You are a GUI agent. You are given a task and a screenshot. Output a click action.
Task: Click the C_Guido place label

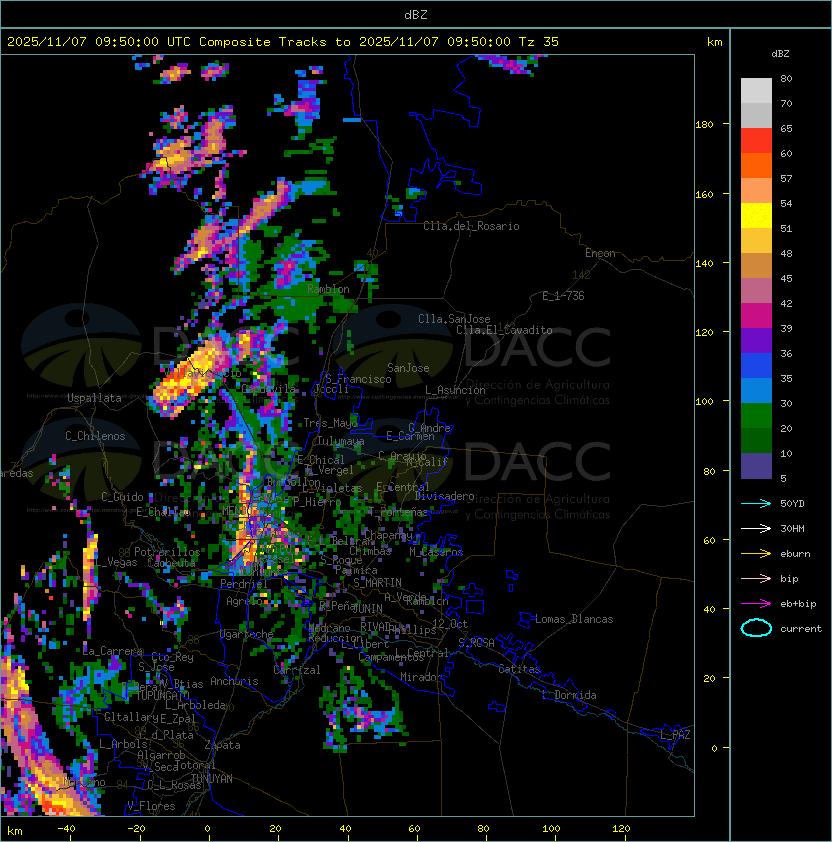[122, 497]
